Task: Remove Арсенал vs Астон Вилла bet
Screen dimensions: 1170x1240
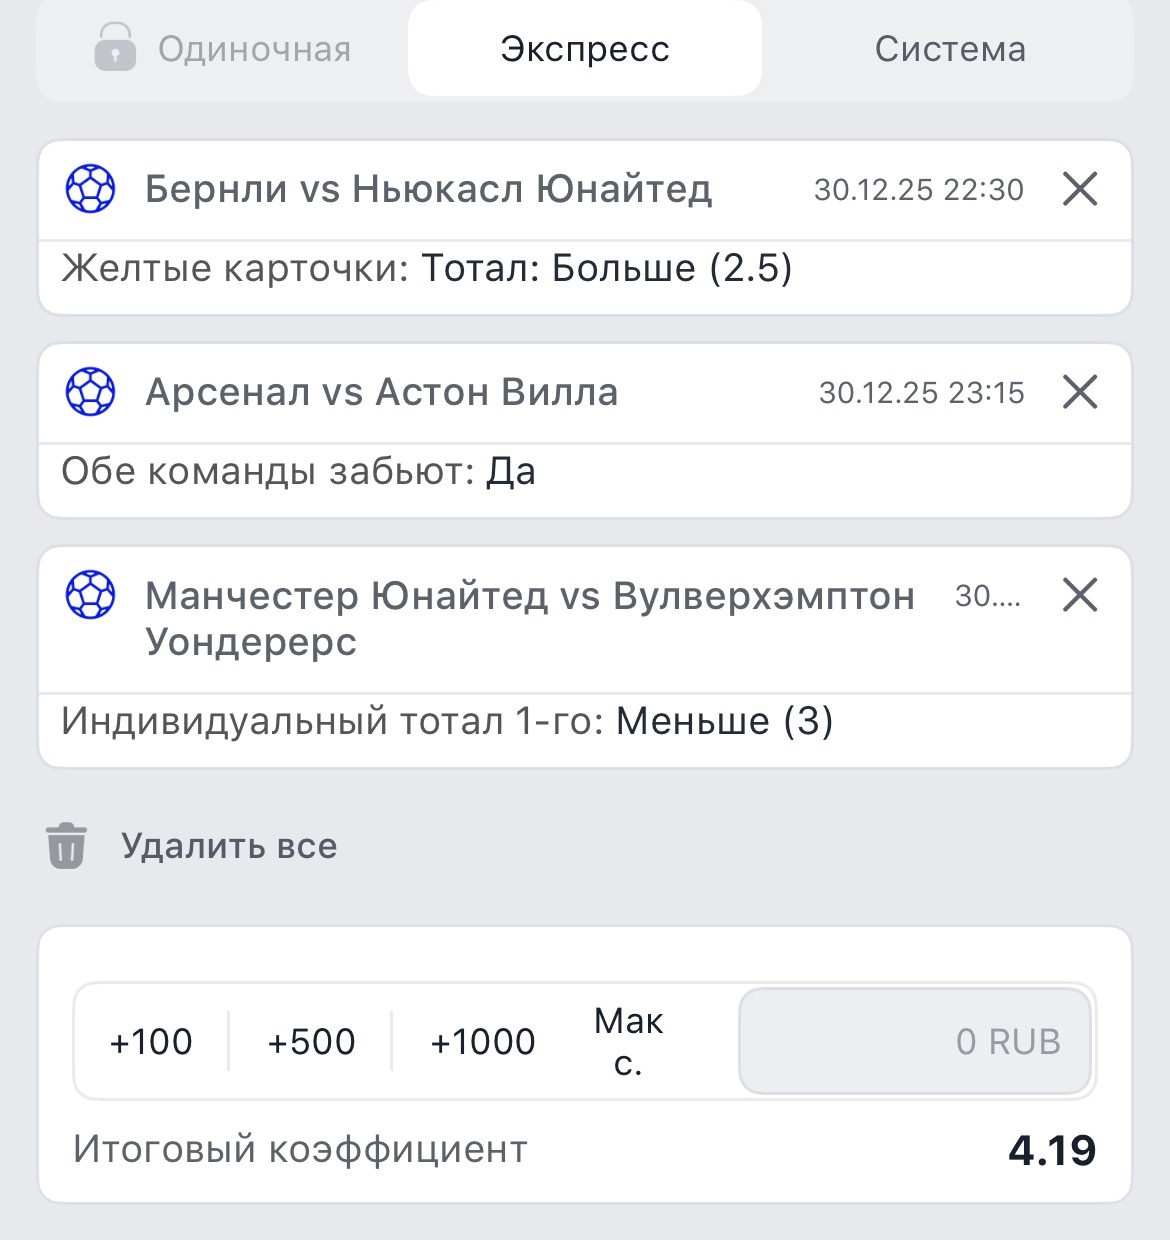Action: tap(1080, 392)
